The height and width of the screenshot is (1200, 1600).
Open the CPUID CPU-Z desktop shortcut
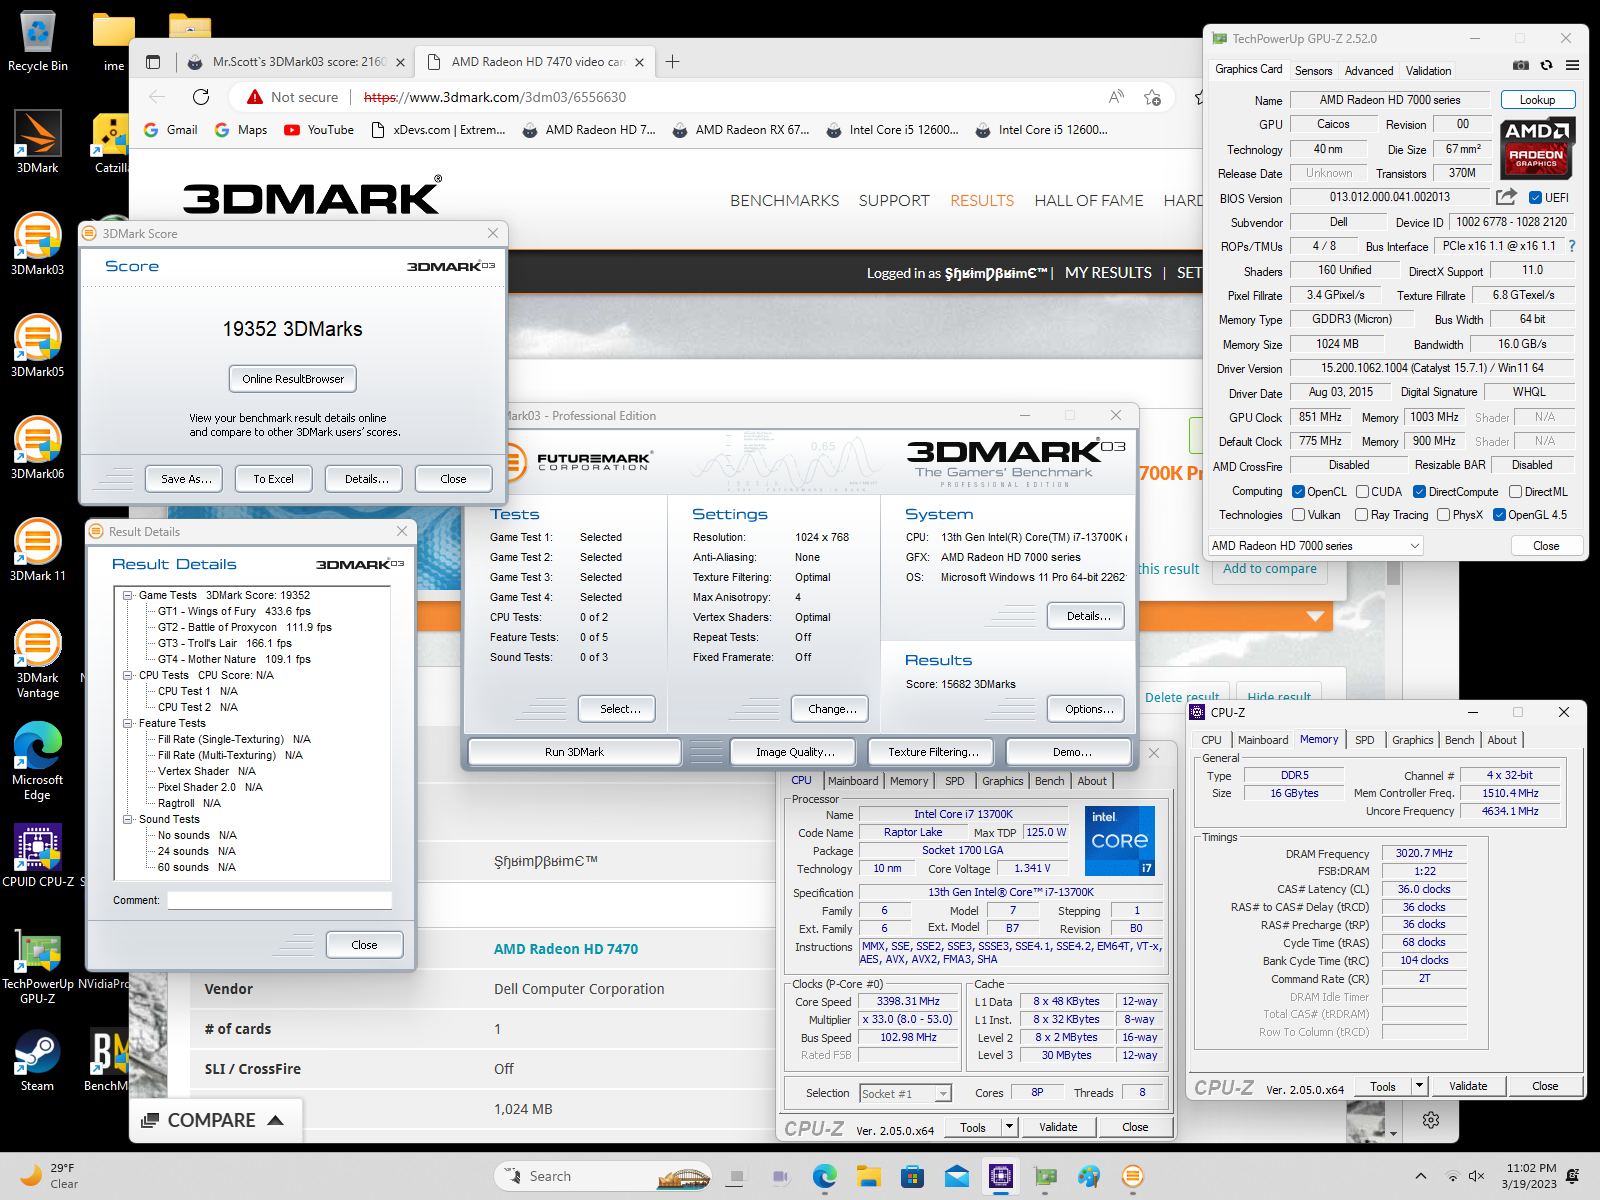[38, 856]
